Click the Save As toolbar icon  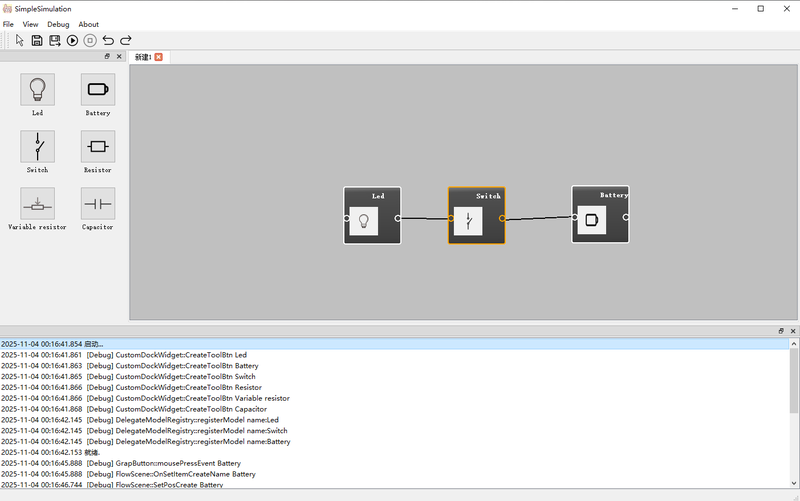pos(55,40)
